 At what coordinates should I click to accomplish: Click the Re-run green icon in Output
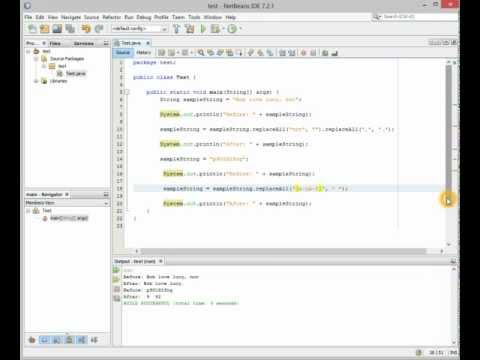pos(116,270)
